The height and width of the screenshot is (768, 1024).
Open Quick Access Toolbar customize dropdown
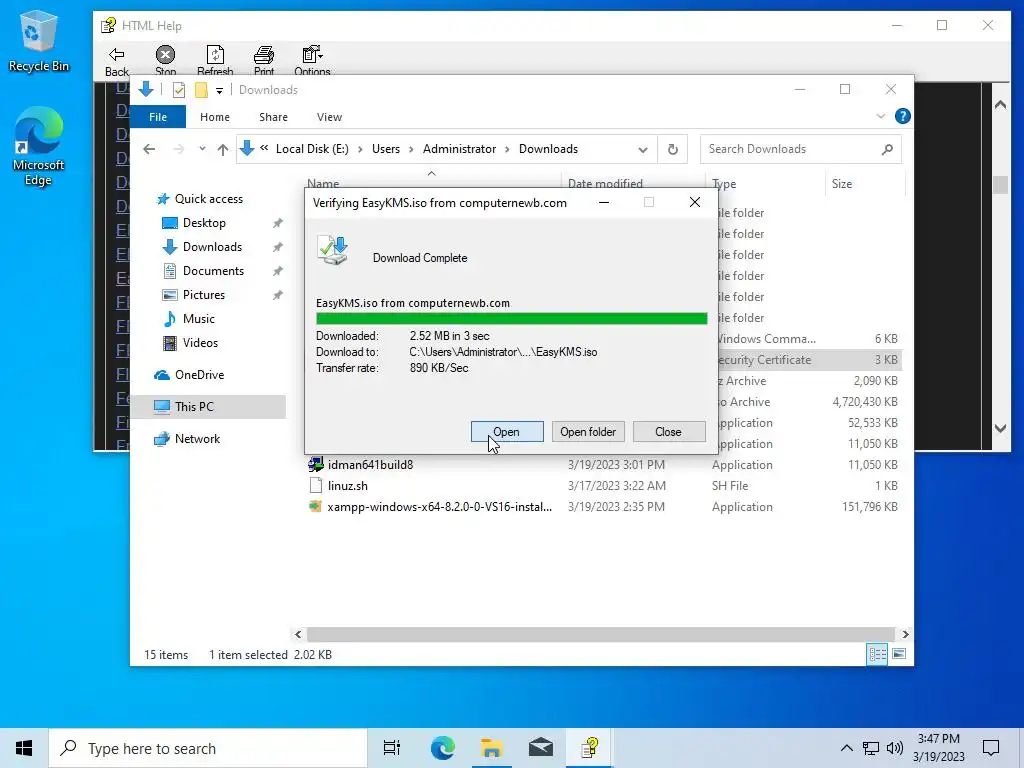click(219, 90)
